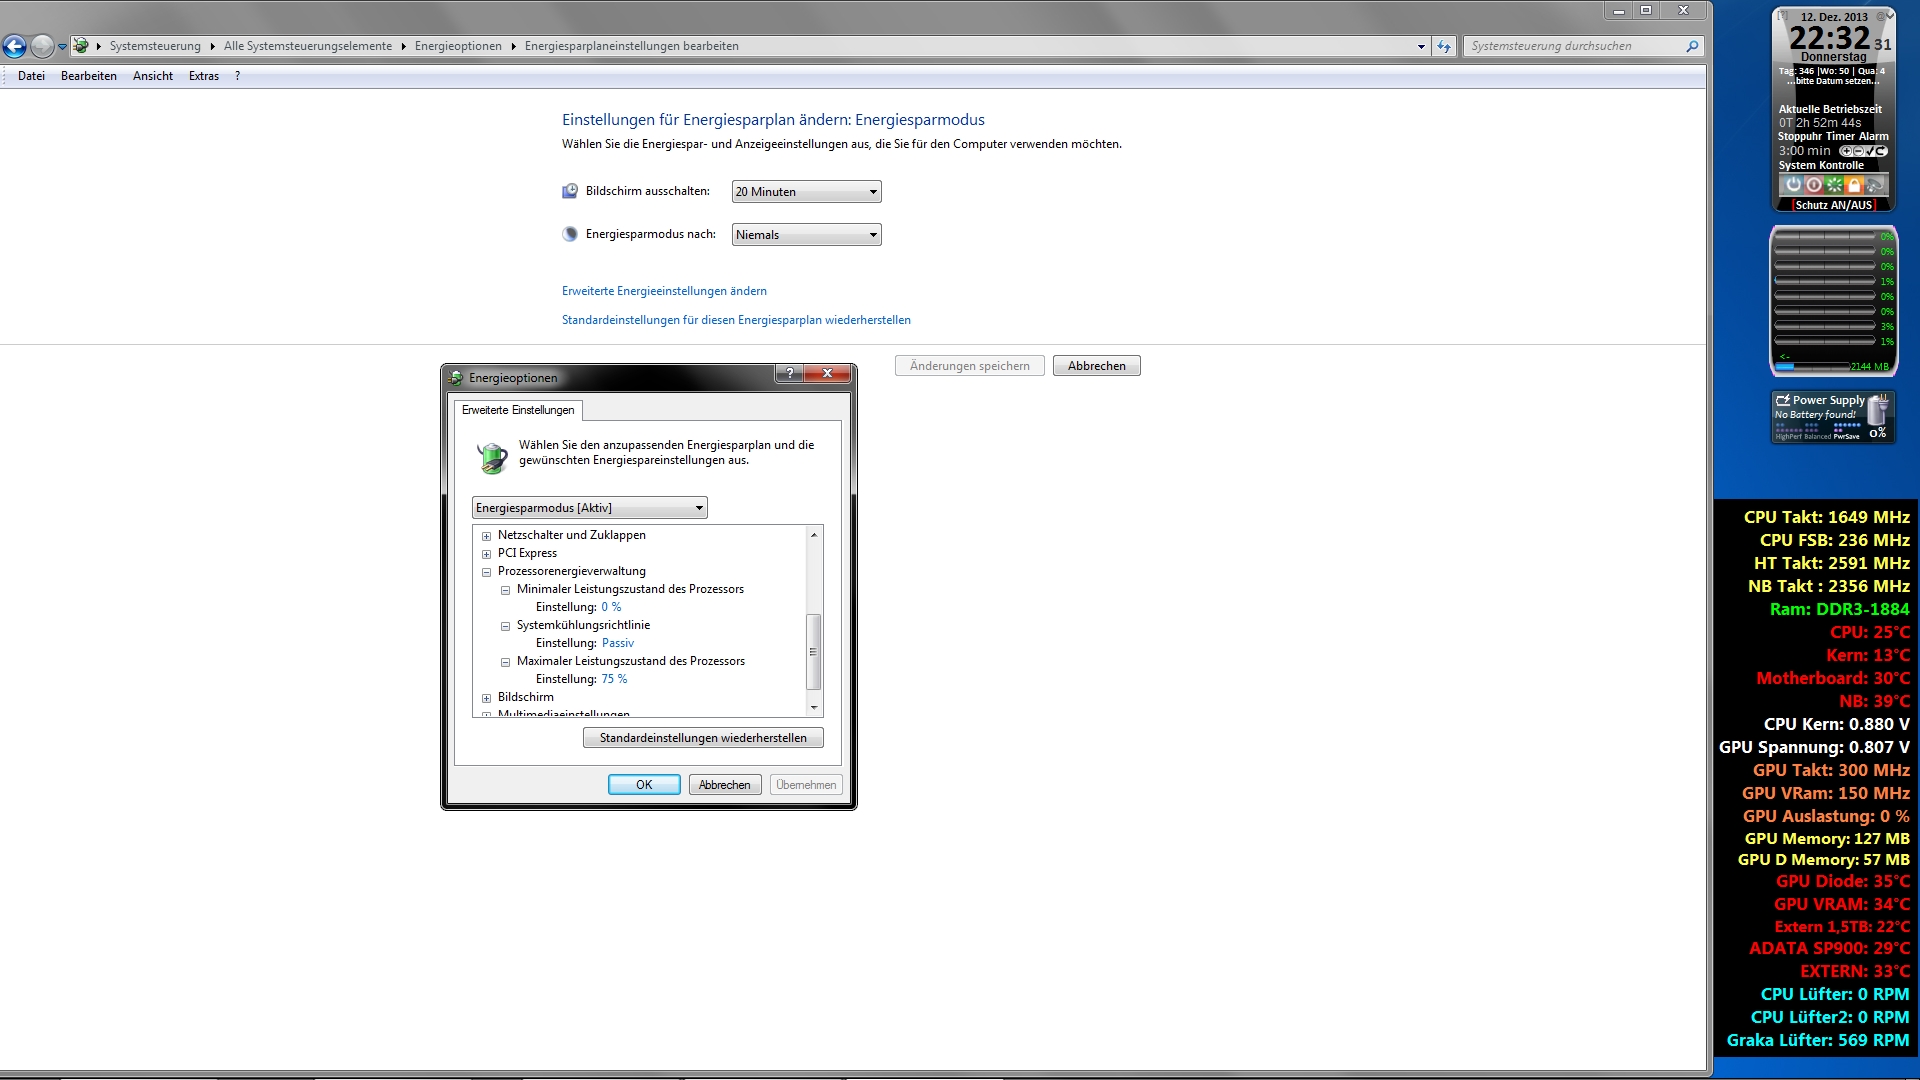Click the minus icon next to timer minutes
Image resolution: width=1920 pixels, height=1080 pixels.
click(1858, 151)
